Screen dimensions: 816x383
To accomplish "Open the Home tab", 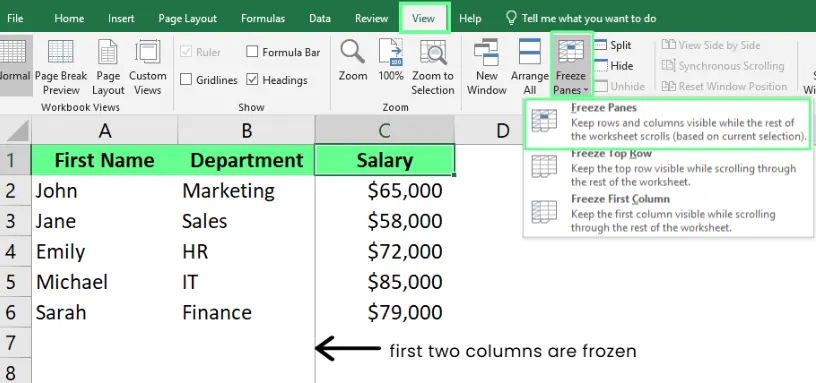I will click(69, 18).
